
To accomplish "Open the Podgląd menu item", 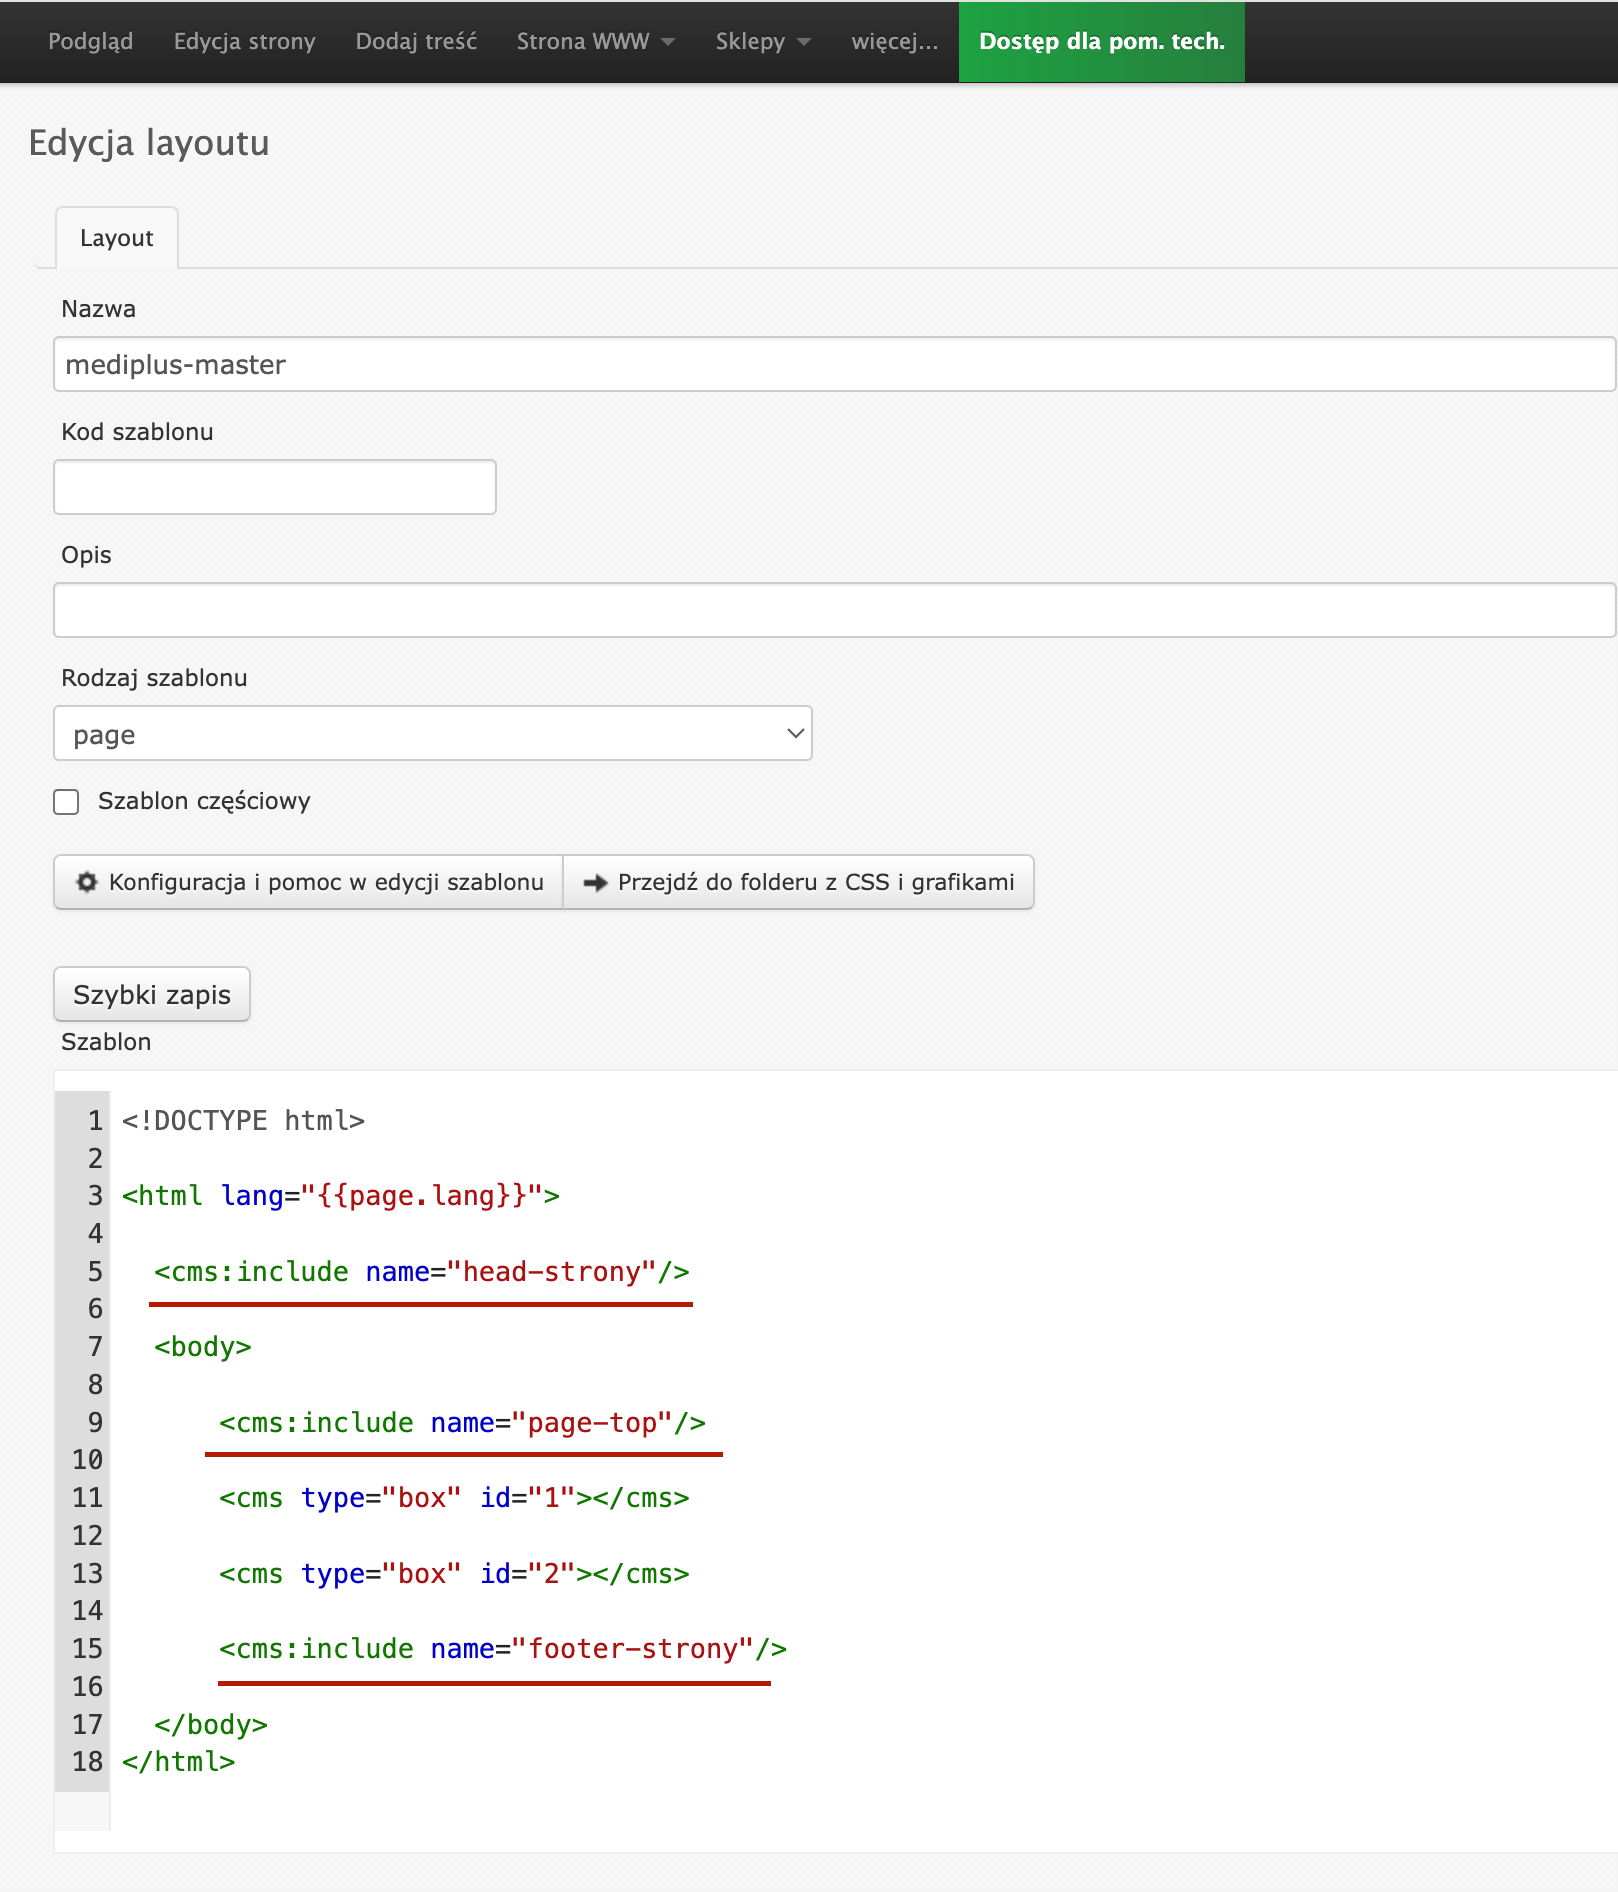I will click(x=90, y=41).
